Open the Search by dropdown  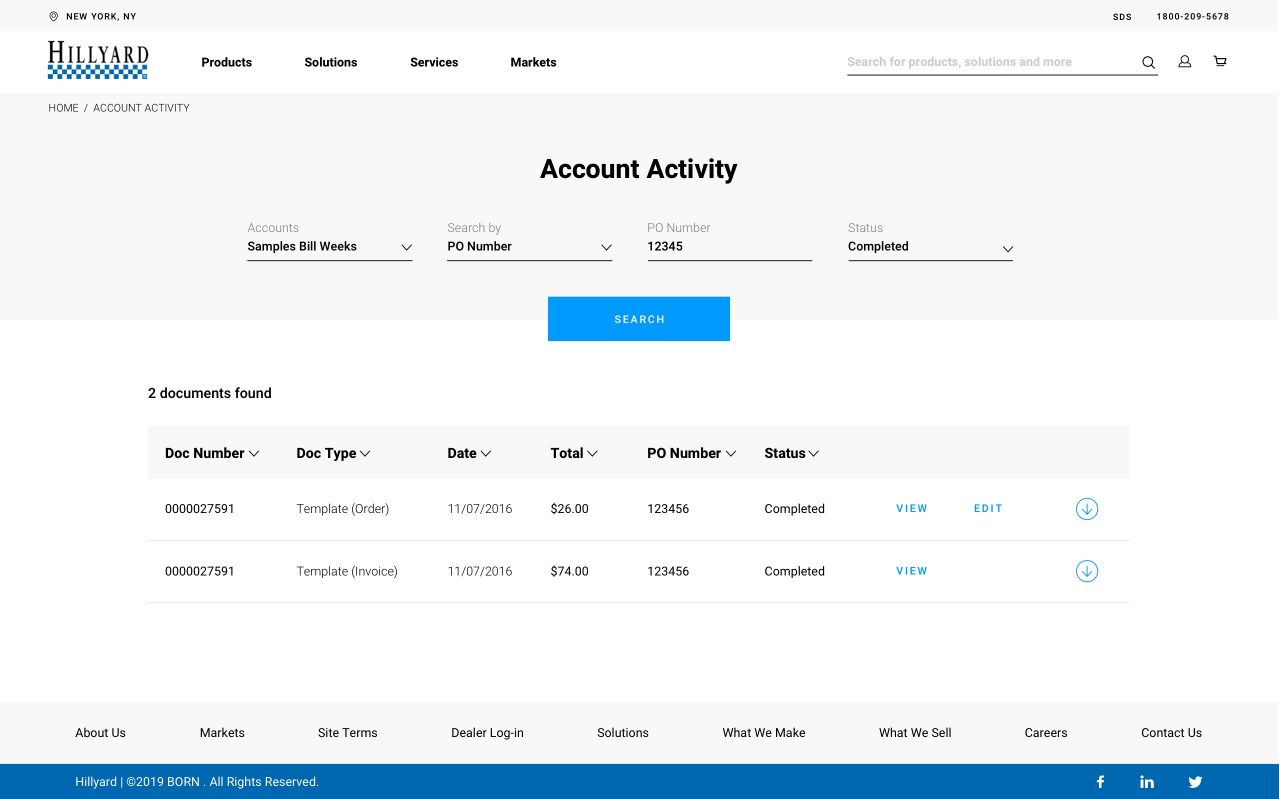pyautogui.click(x=530, y=247)
